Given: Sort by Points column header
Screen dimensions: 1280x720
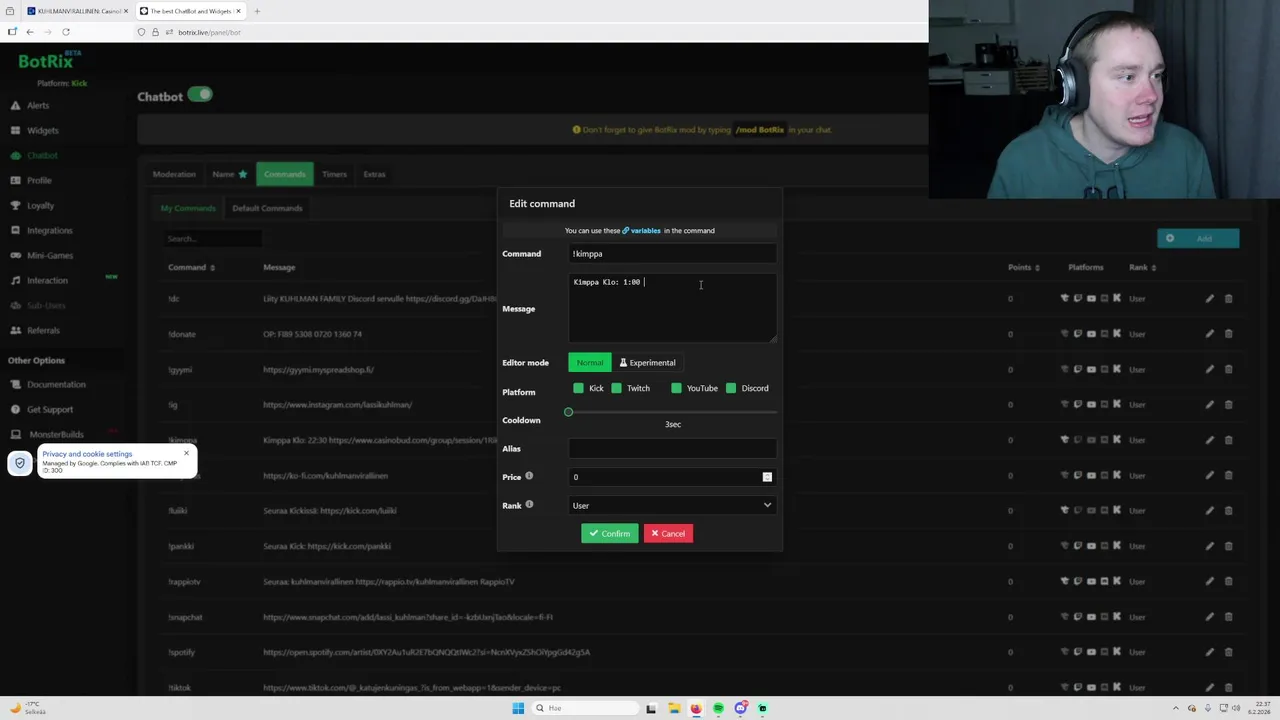Looking at the screenshot, I should pyautogui.click(x=1023, y=267).
